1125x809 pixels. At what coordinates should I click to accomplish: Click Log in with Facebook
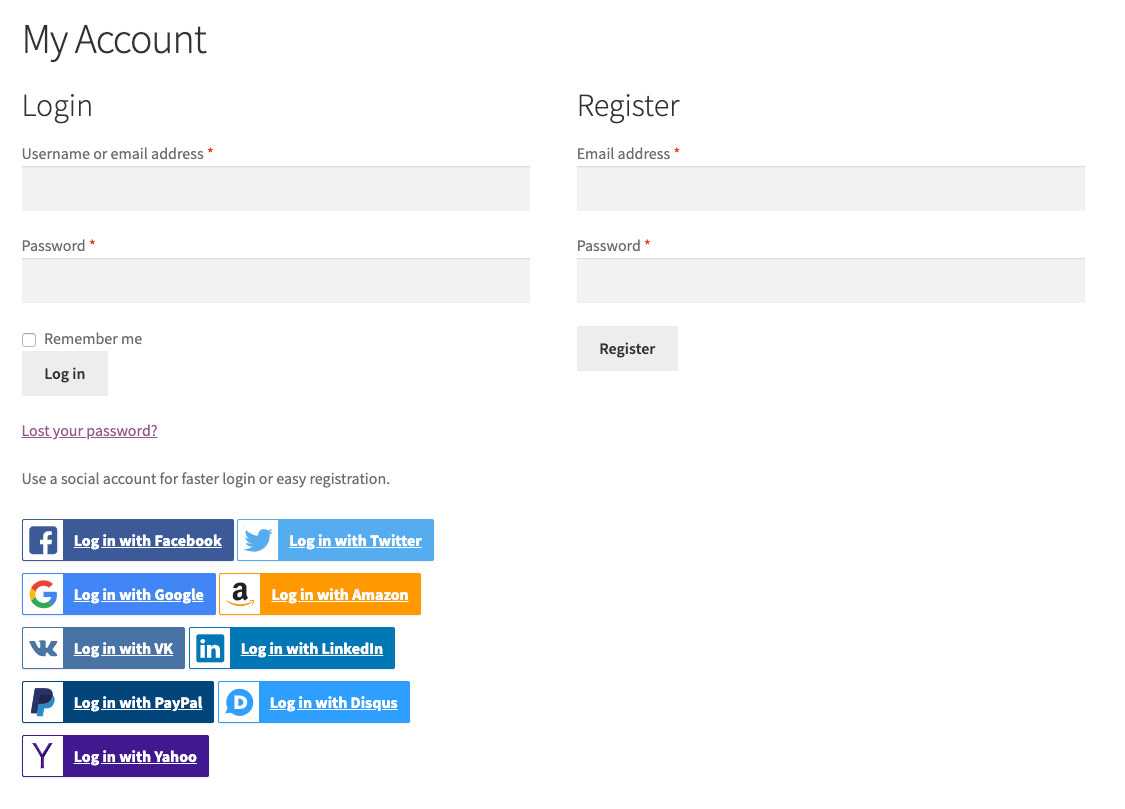pyautogui.click(x=147, y=540)
